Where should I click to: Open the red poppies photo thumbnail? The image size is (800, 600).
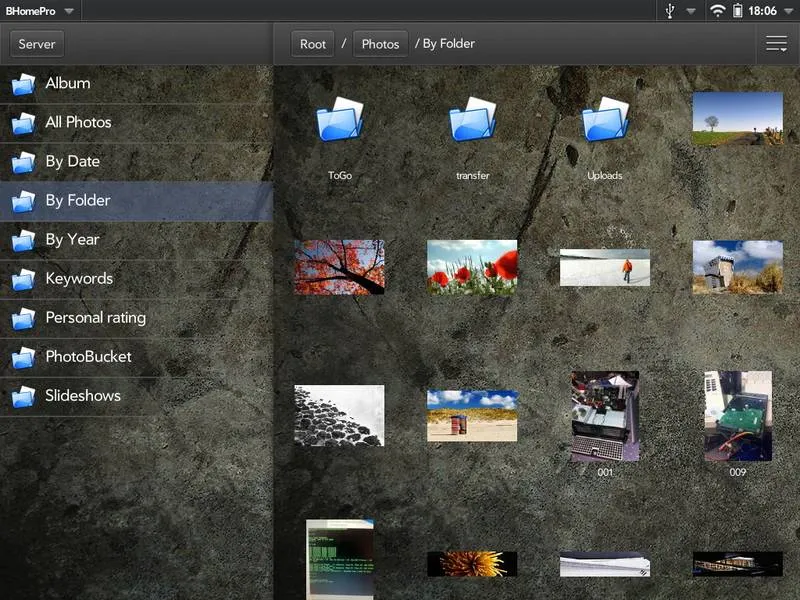pyautogui.click(x=472, y=267)
